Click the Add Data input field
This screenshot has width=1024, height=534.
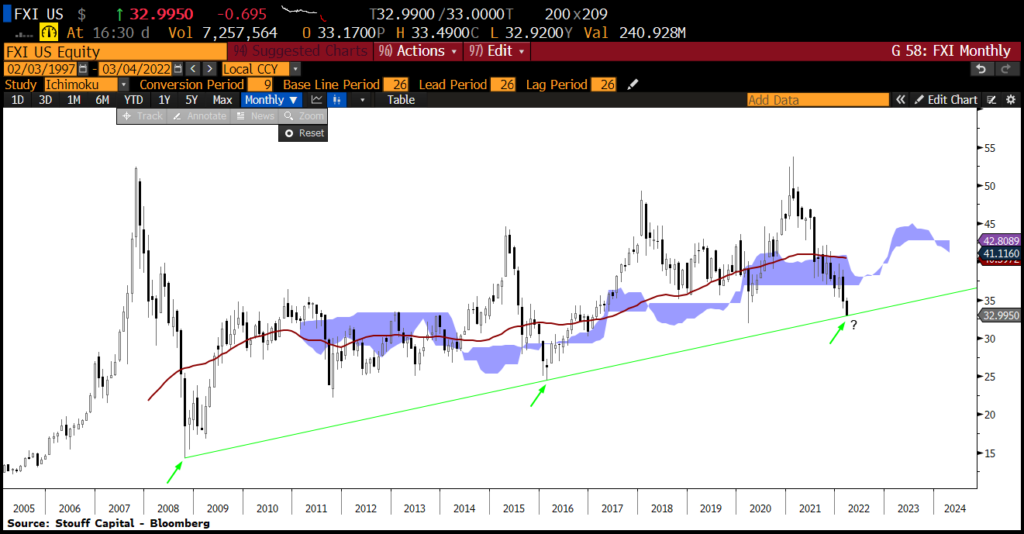tap(818, 100)
